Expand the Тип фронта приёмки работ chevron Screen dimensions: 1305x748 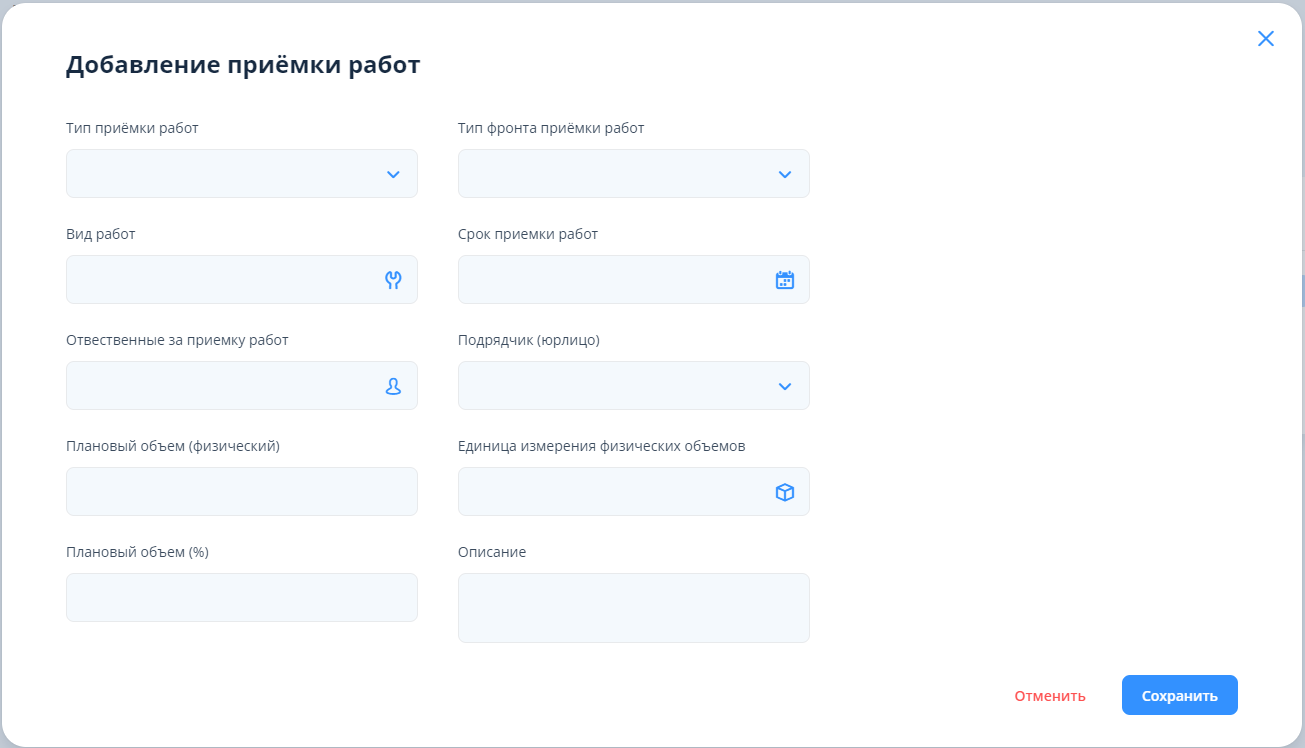tap(785, 175)
